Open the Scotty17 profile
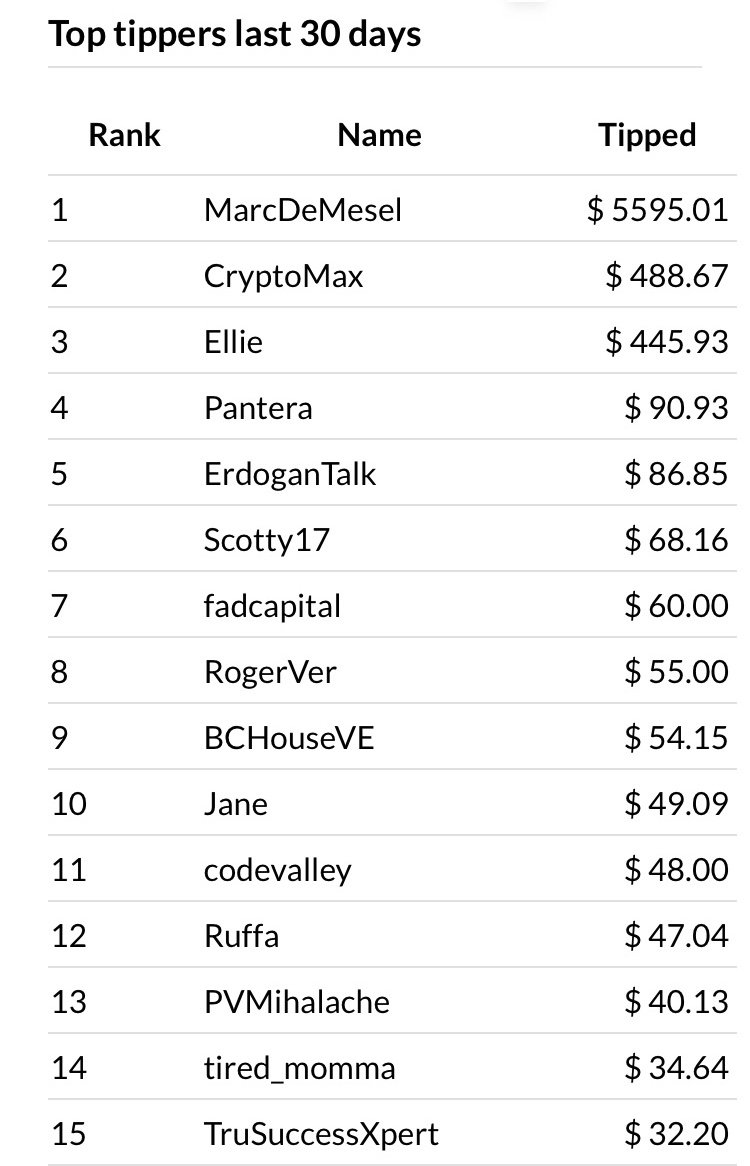The width and height of the screenshot is (750, 1166). (x=266, y=541)
